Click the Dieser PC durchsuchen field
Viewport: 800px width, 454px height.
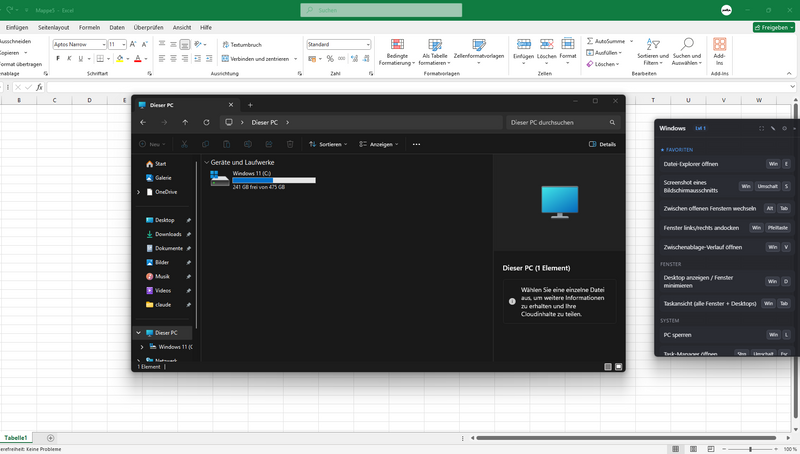(563, 122)
